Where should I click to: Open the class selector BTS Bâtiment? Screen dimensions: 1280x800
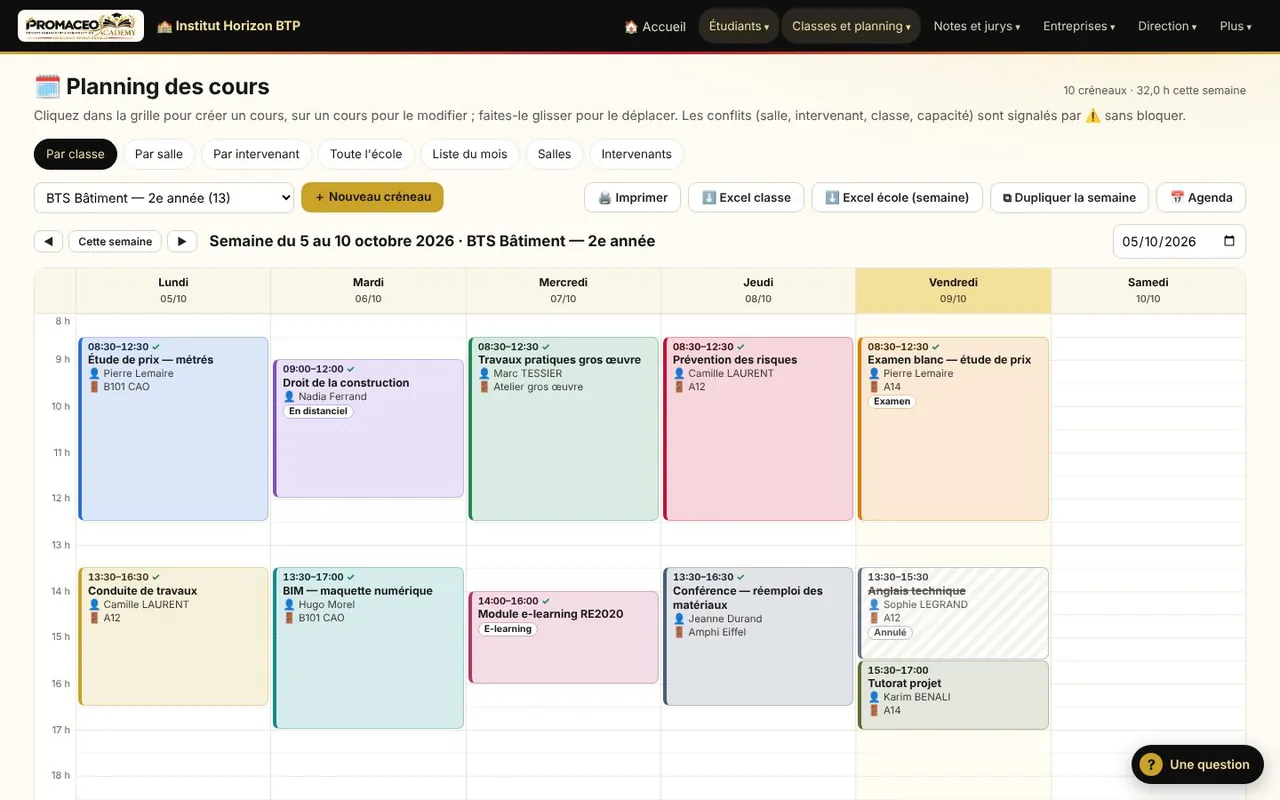[164, 197]
